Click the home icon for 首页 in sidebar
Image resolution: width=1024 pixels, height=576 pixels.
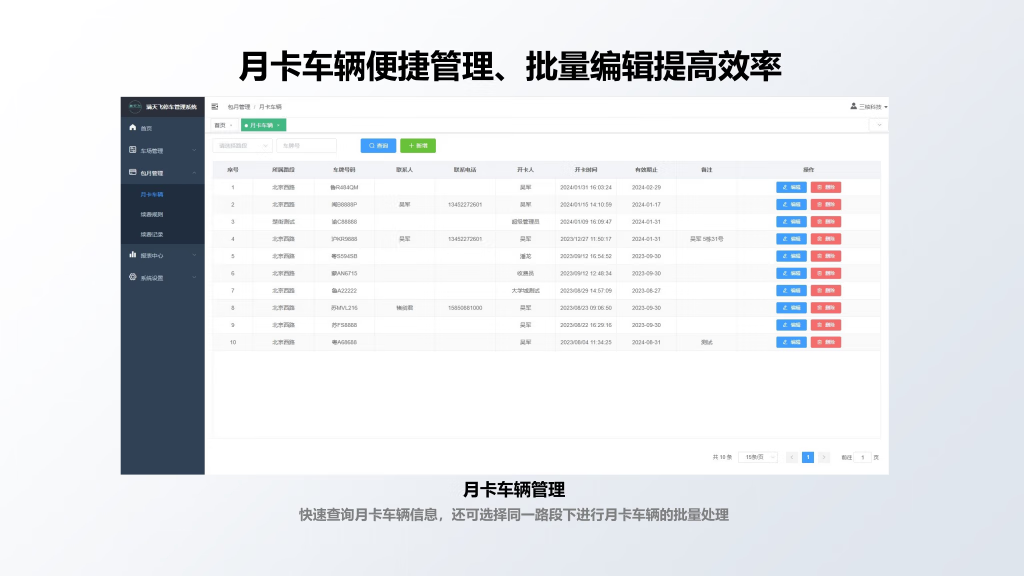(132, 128)
